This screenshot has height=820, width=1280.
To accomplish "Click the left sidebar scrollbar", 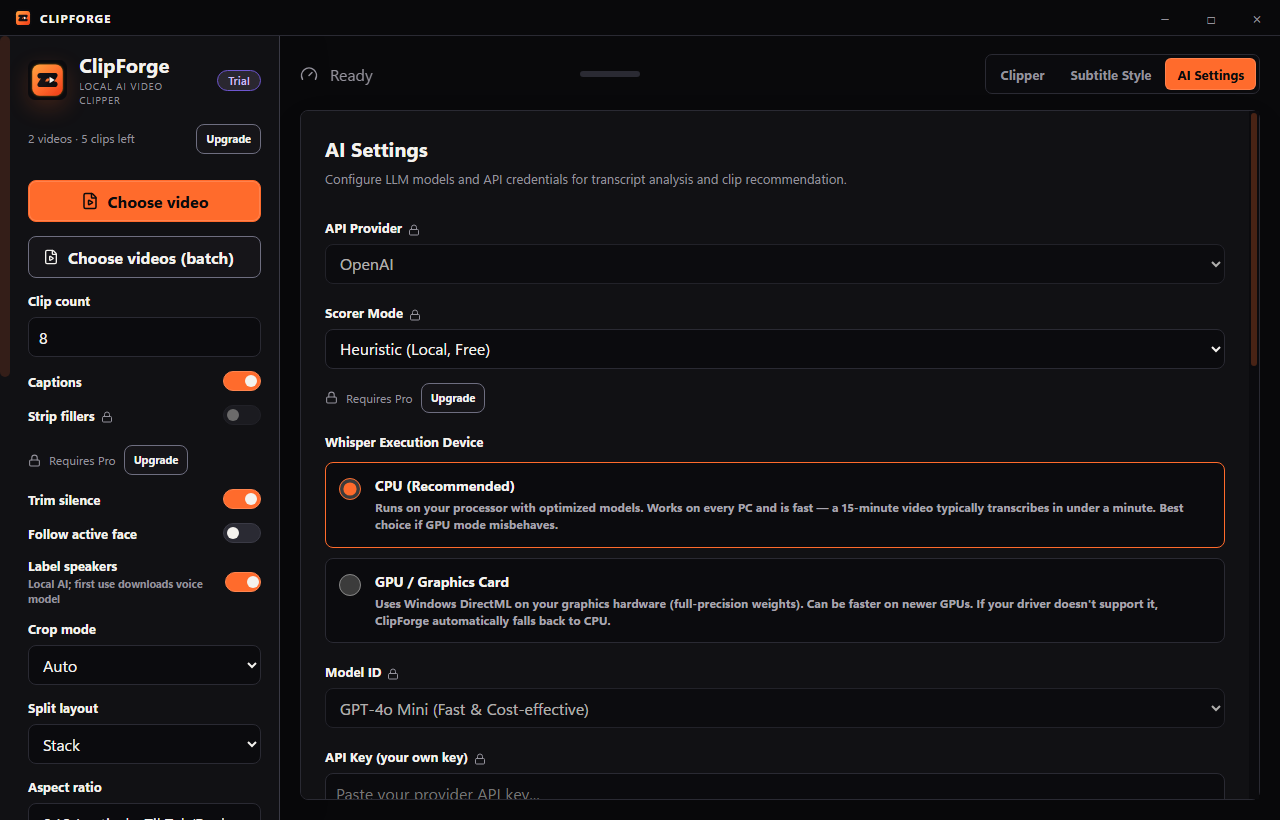I will [x=6, y=206].
